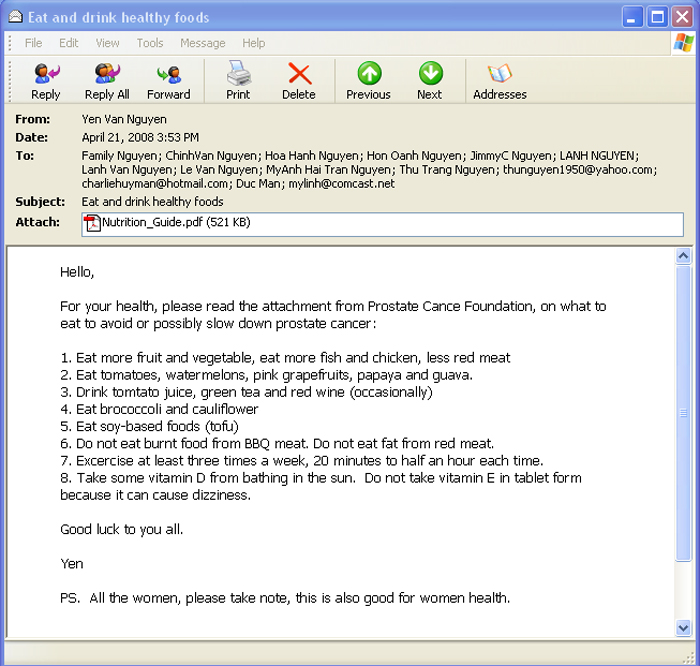The width and height of the screenshot is (700, 666).
Task: Open the View menu
Action: tap(108, 43)
